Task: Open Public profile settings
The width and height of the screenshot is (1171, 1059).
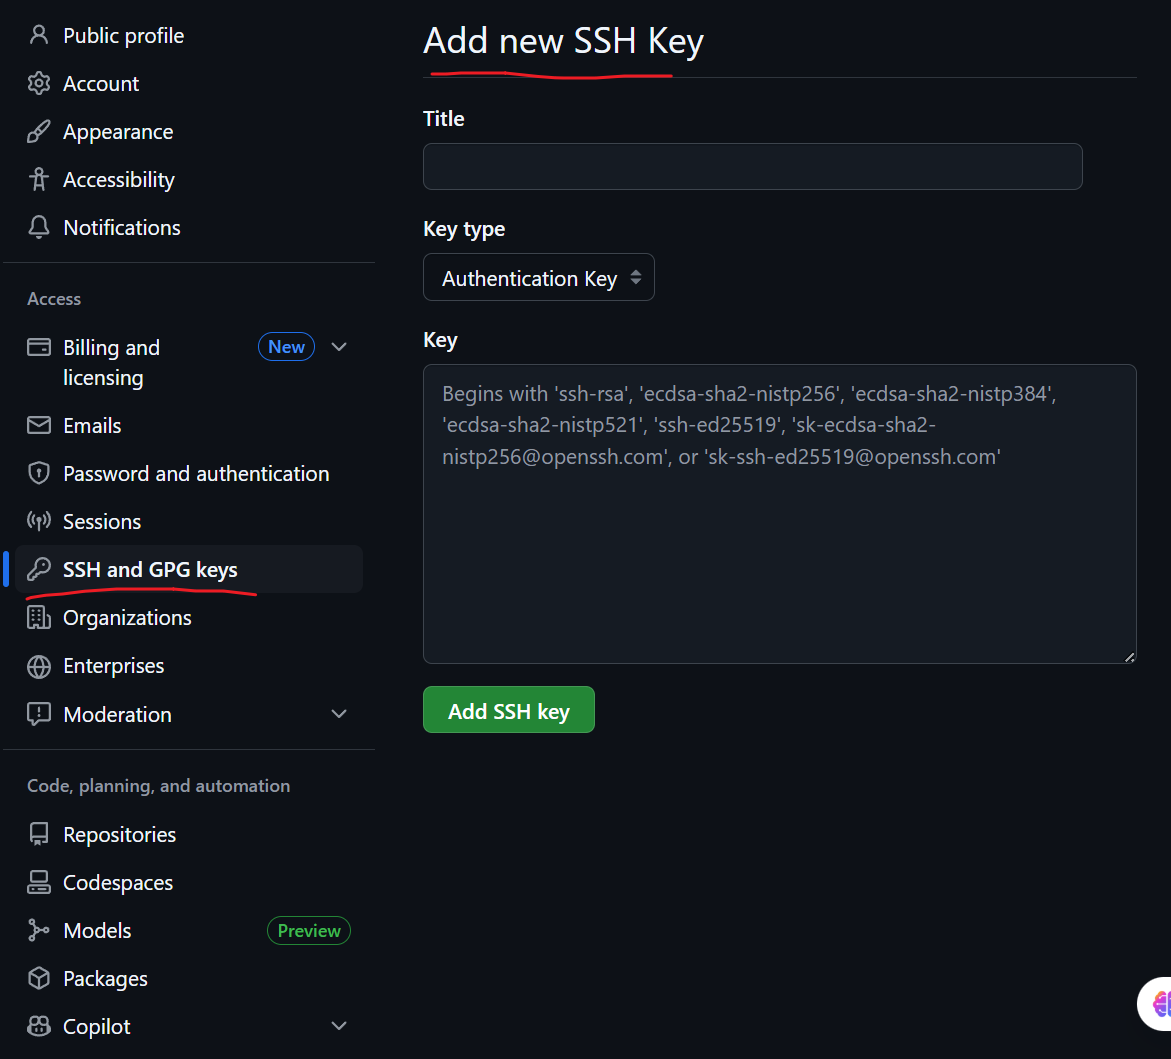Action: pyautogui.click(x=123, y=35)
